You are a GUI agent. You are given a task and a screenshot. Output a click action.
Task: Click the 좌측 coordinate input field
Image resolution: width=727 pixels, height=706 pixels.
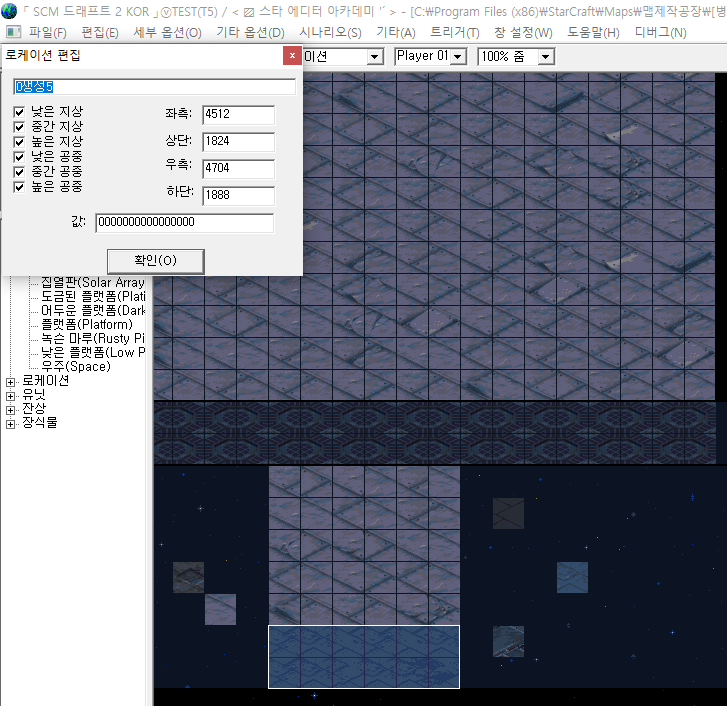click(237, 115)
